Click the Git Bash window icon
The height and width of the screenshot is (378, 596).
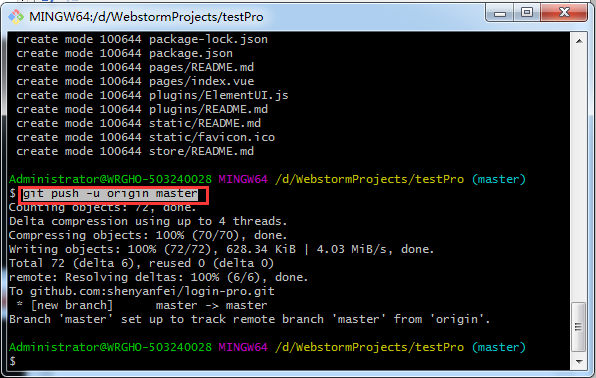[16, 17]
